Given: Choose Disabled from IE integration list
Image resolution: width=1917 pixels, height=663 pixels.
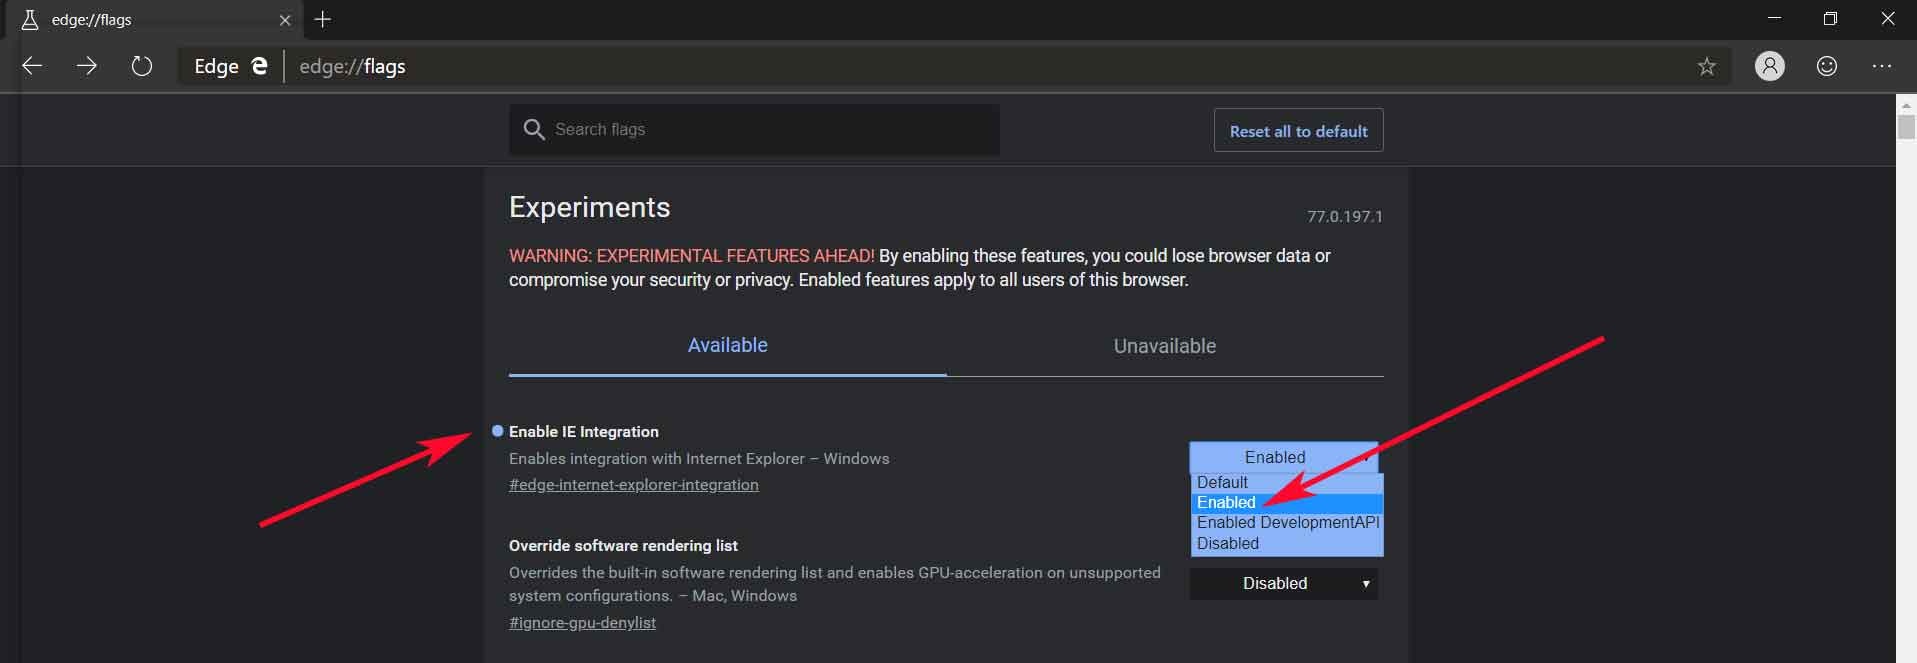Looking at the screenshot, I should [x=1287, y=543].
